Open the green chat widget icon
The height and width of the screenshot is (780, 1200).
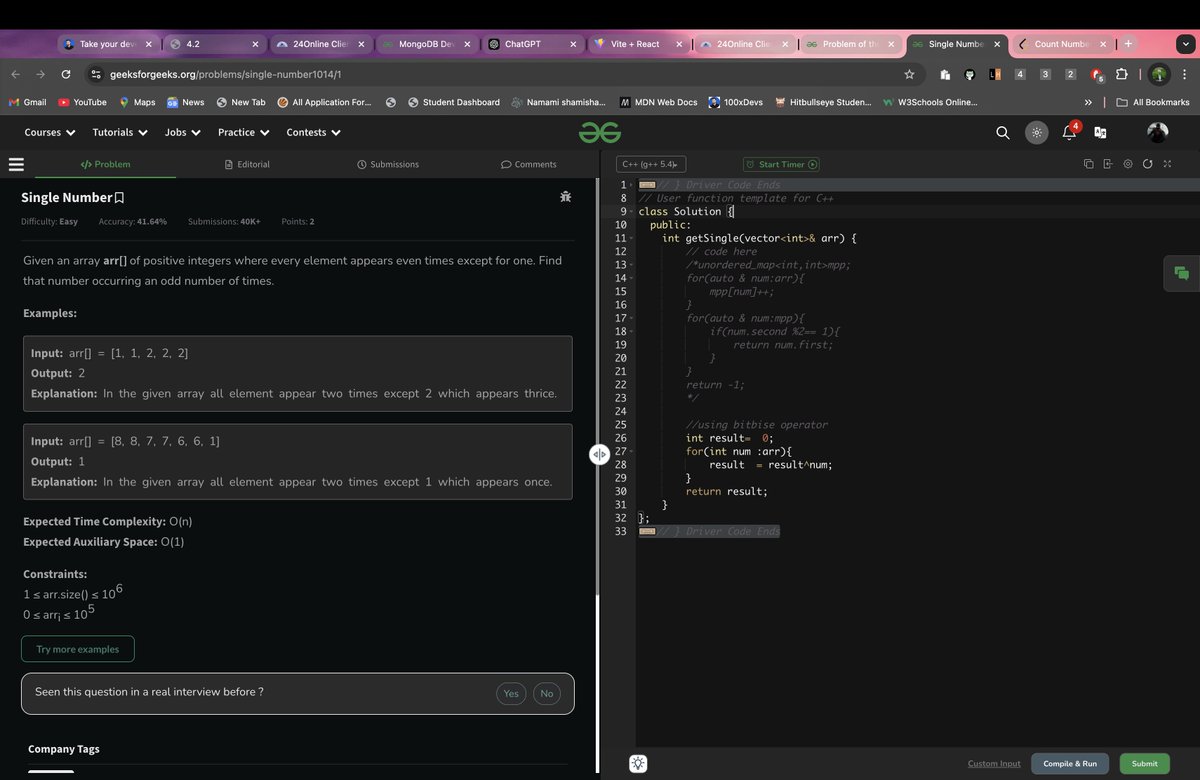pyautogui.click(x=1181, y=273)
